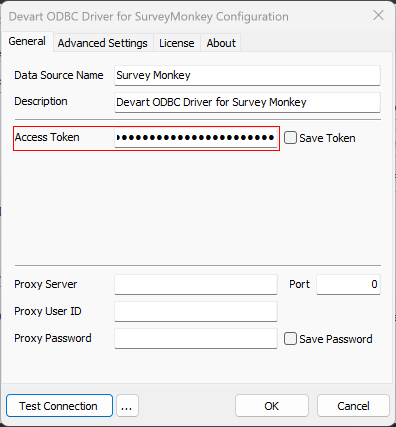The height and width of the screenshot is (427, 396).
Task: Click the Cancel button
Action: click(353, 406)
